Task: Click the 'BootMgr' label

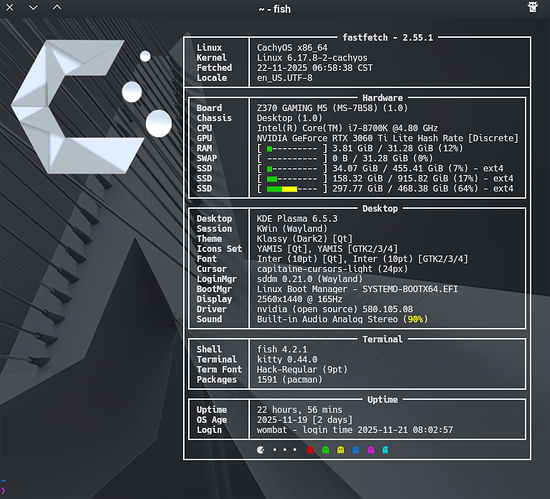Action: [x=214, y=289]
